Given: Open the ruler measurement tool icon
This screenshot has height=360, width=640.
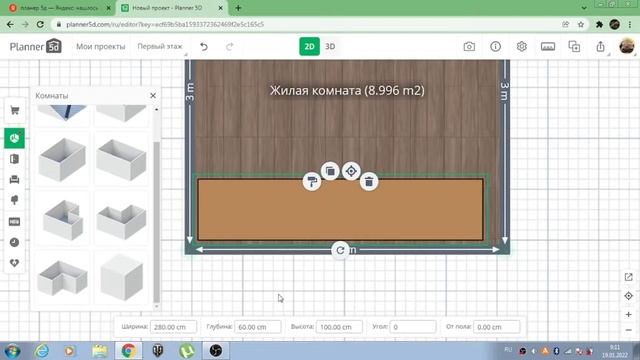Looking at the screenshot, I should (548, 47).
